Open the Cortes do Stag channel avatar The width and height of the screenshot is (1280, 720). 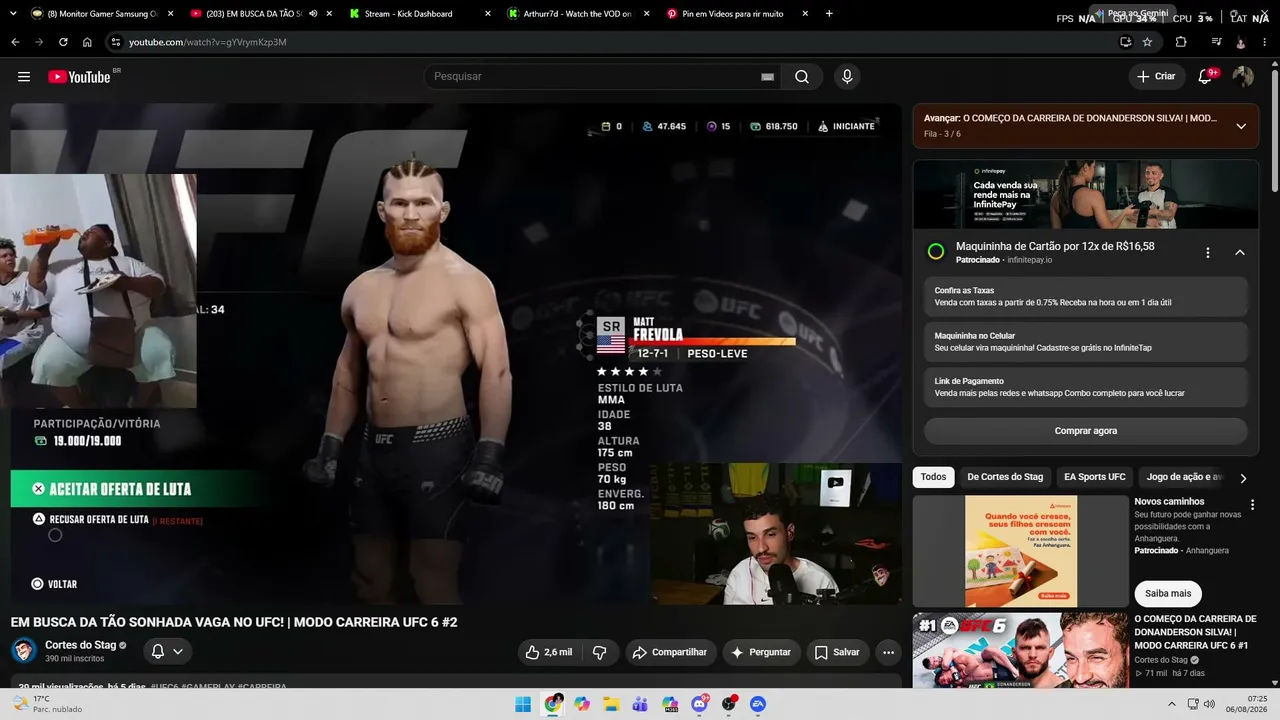pyautogui.click(x=24, y=651)
